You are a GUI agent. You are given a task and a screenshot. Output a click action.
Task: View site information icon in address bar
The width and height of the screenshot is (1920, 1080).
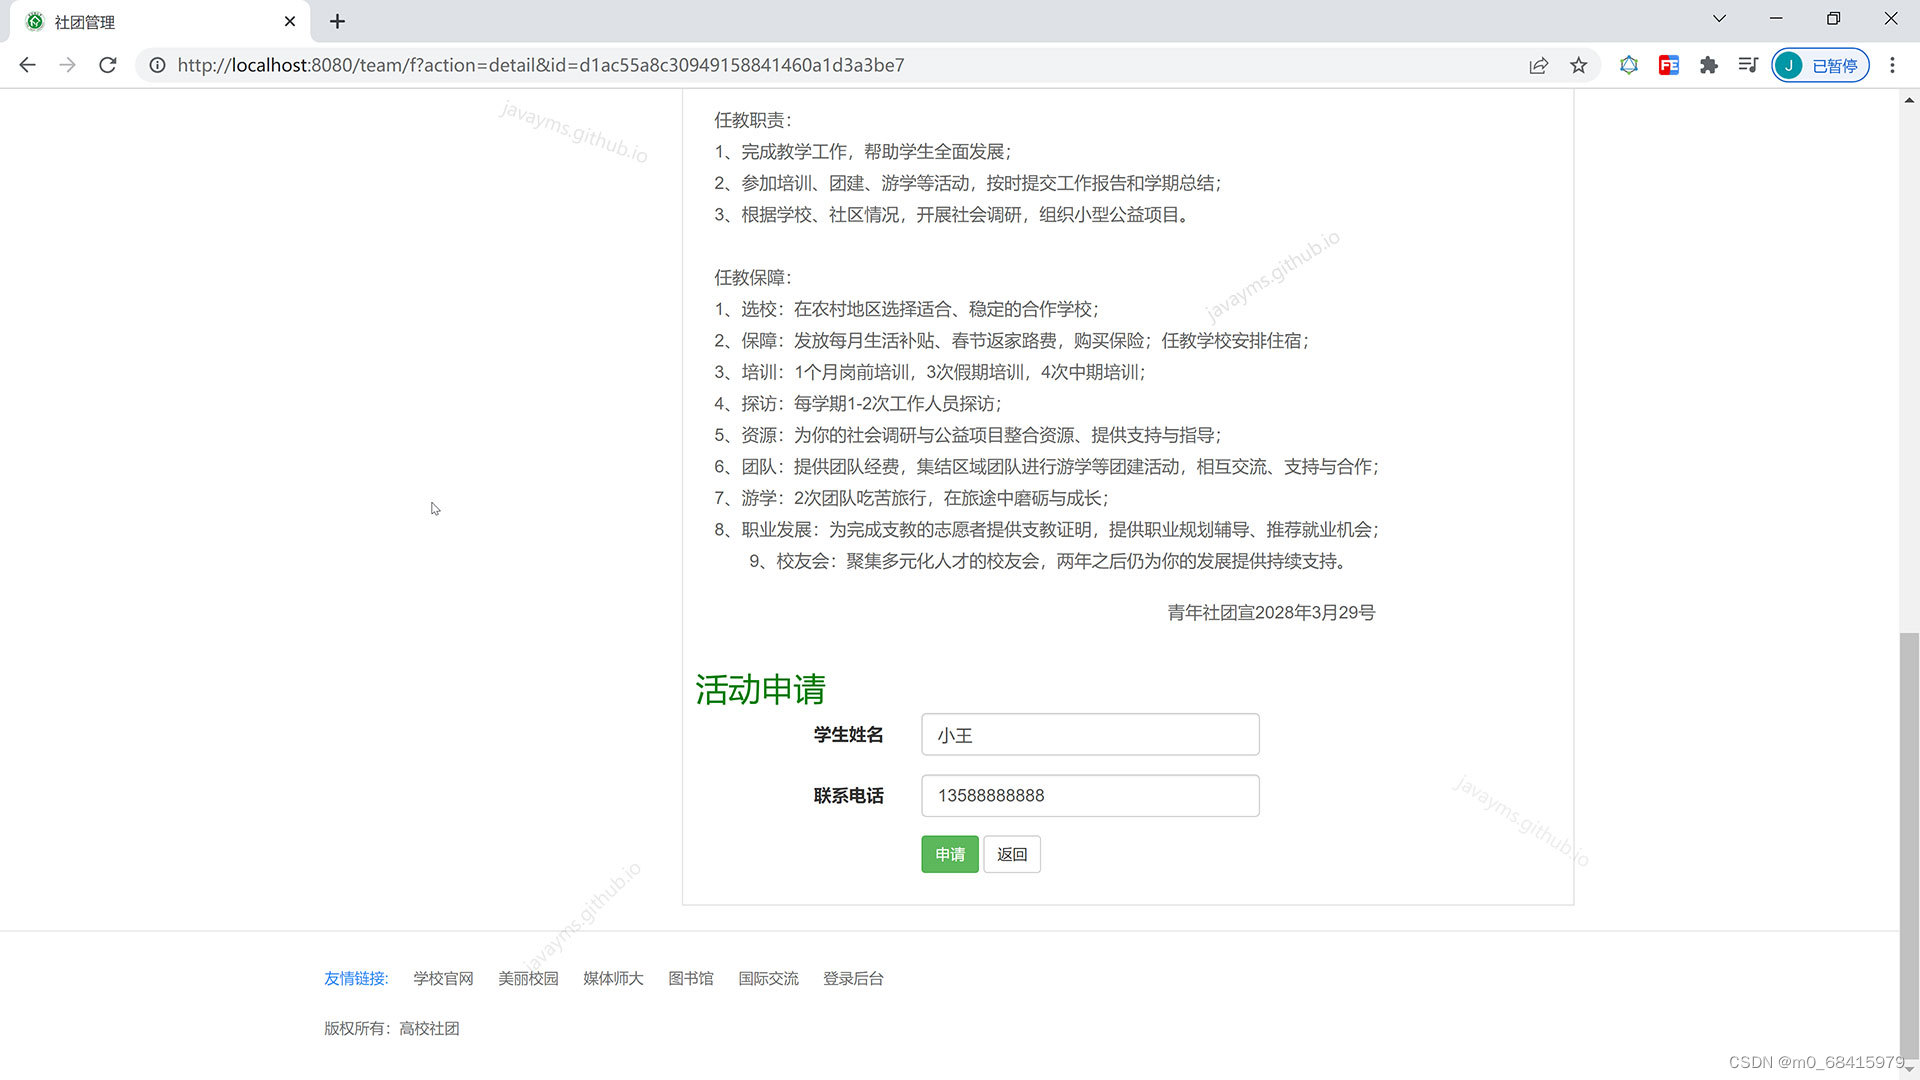click(x=157, y=65)
